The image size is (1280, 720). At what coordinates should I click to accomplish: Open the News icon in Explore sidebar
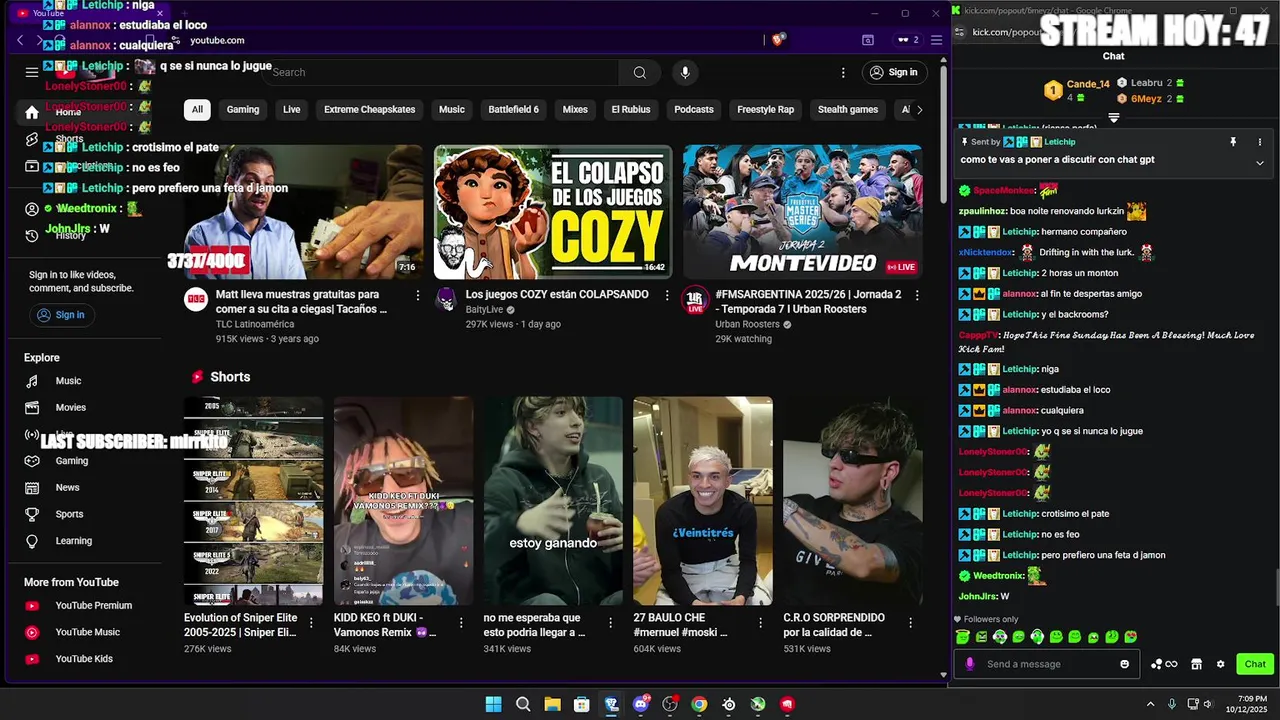click(x=32, y=487)
